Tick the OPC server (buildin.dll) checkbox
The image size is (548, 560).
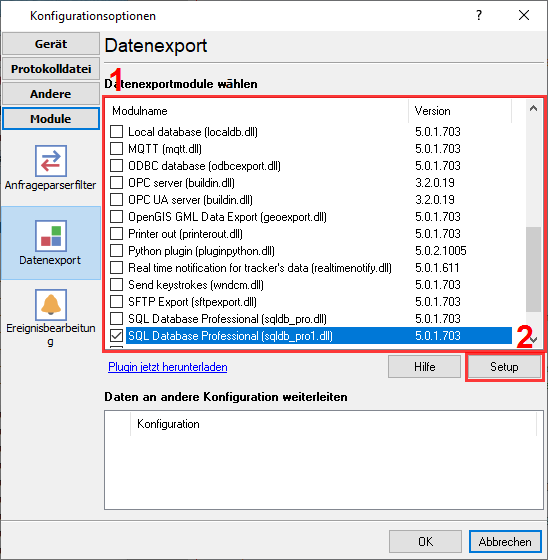[116, 183]
